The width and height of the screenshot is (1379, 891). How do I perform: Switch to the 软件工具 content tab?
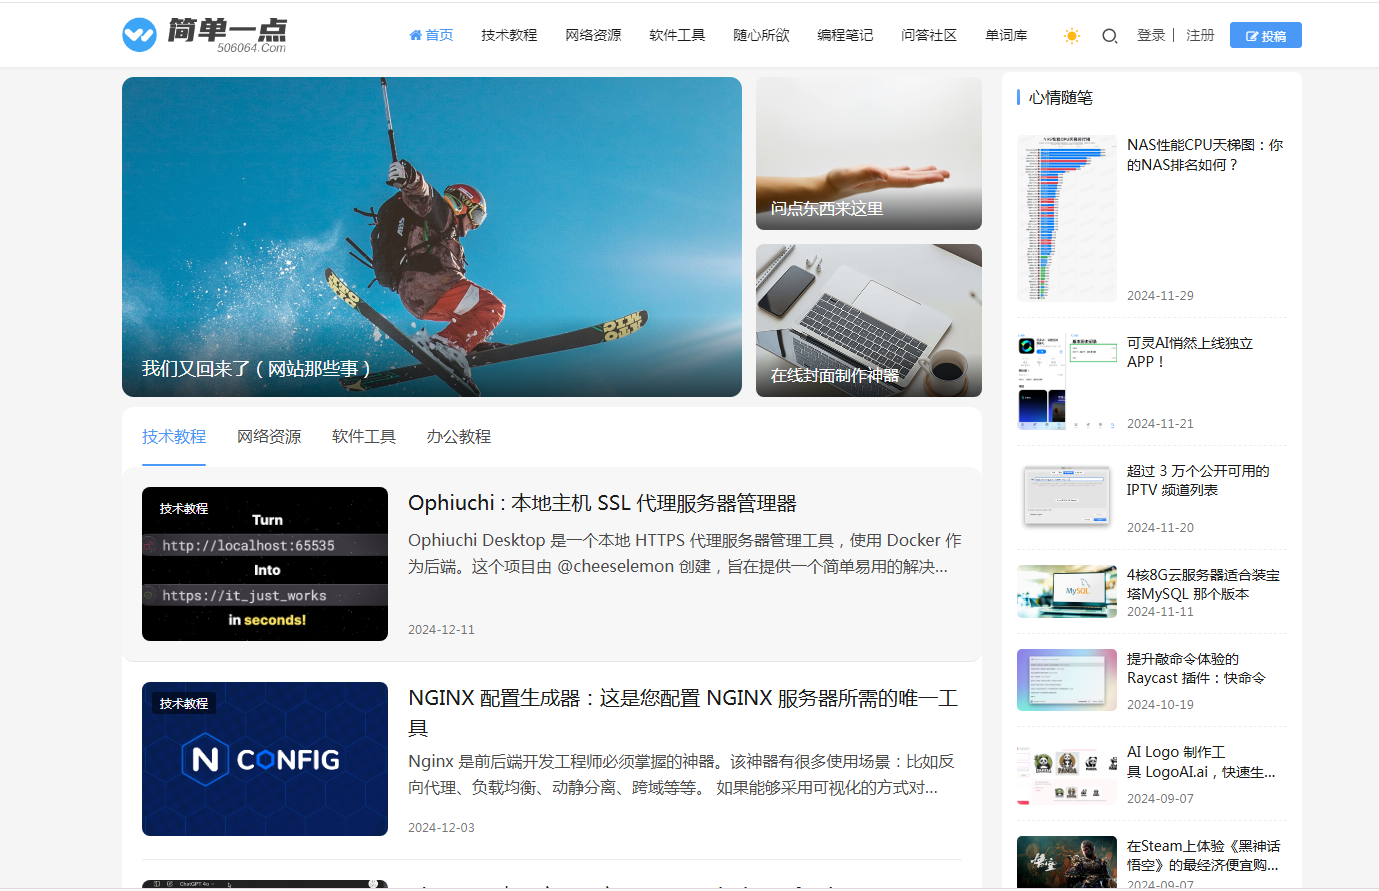(364, 436)
